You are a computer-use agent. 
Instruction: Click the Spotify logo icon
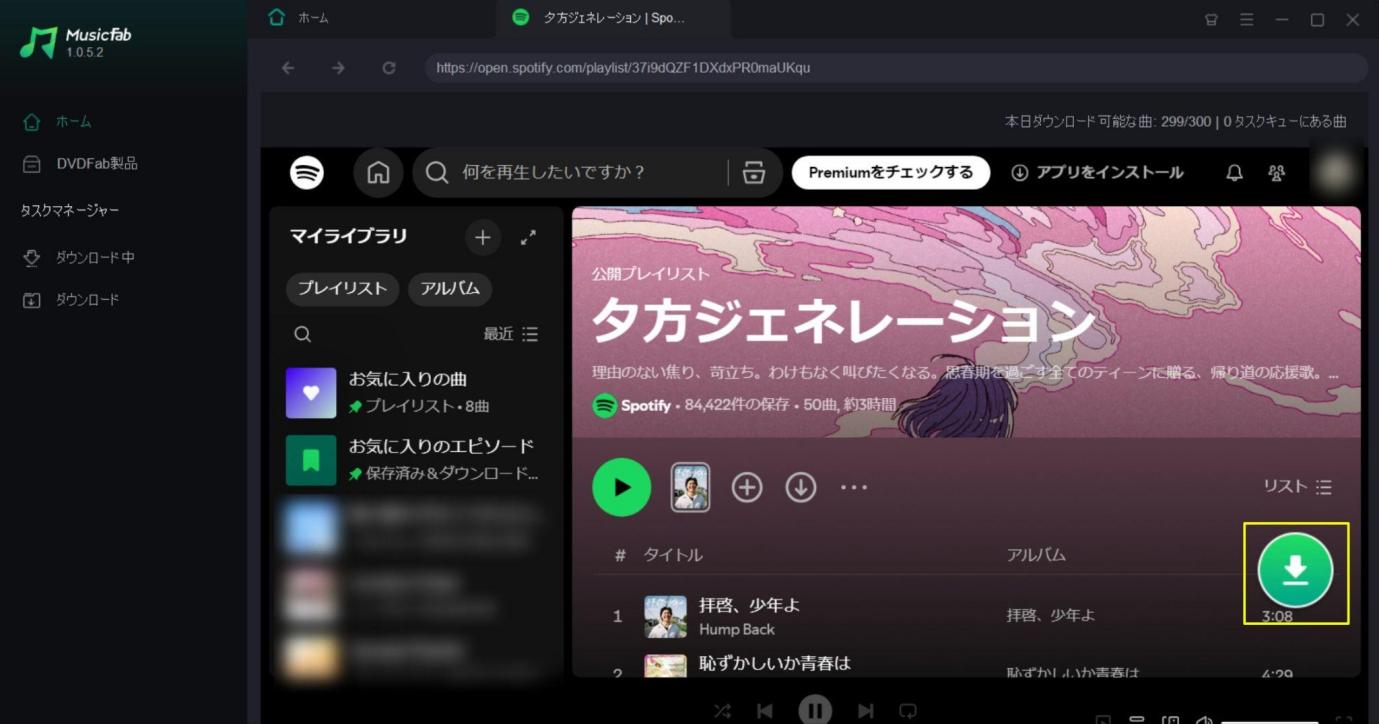click(x=307, y=172)
